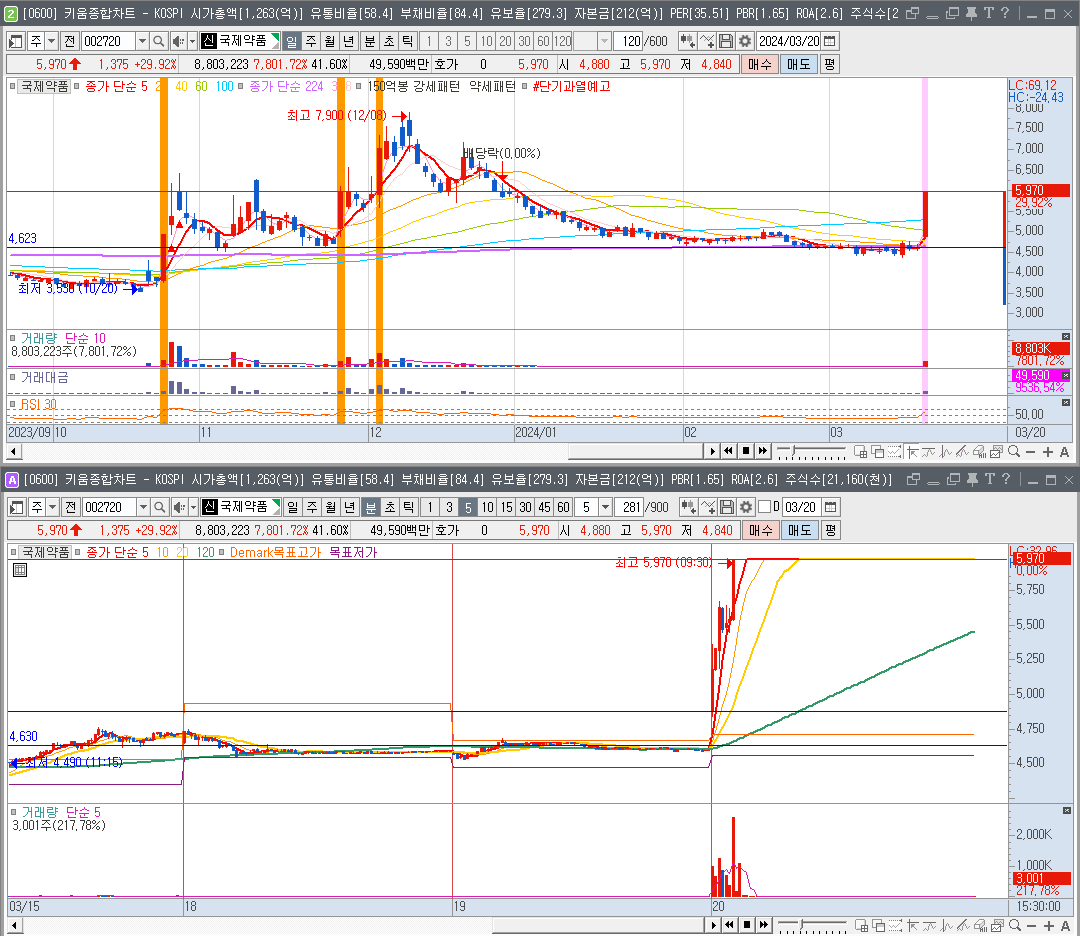Expand the 주 dropdown arrow in upper toolbar
Screen dimensions: 1080x936
tap(51, 41)
